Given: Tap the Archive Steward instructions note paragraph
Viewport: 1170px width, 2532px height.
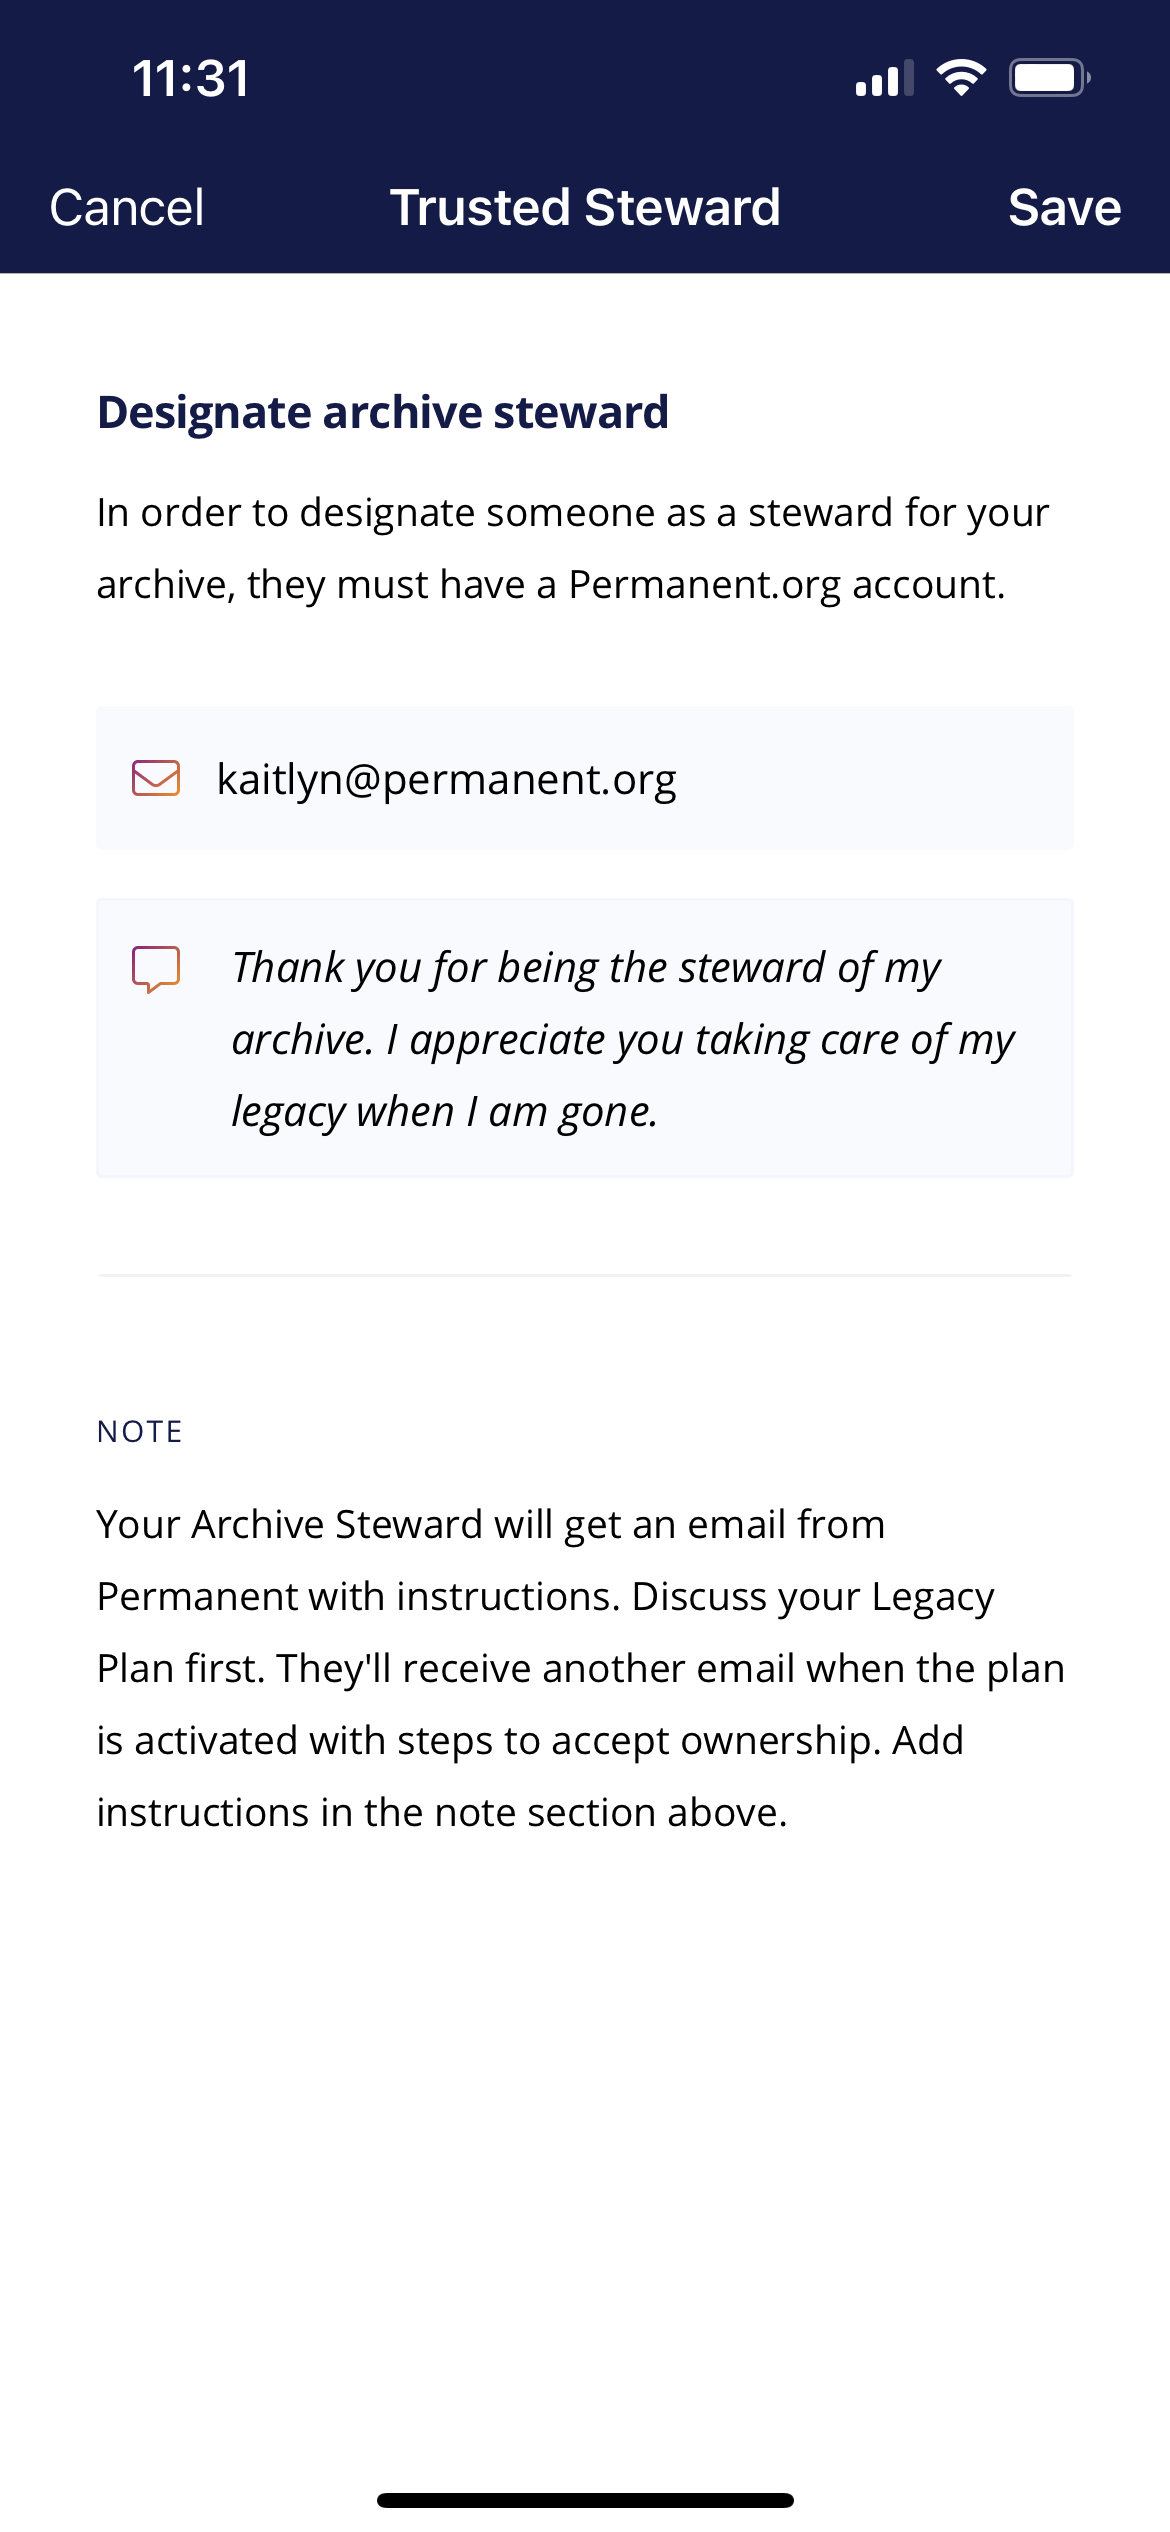Looking at the screenshot, I should point(581,1668).
